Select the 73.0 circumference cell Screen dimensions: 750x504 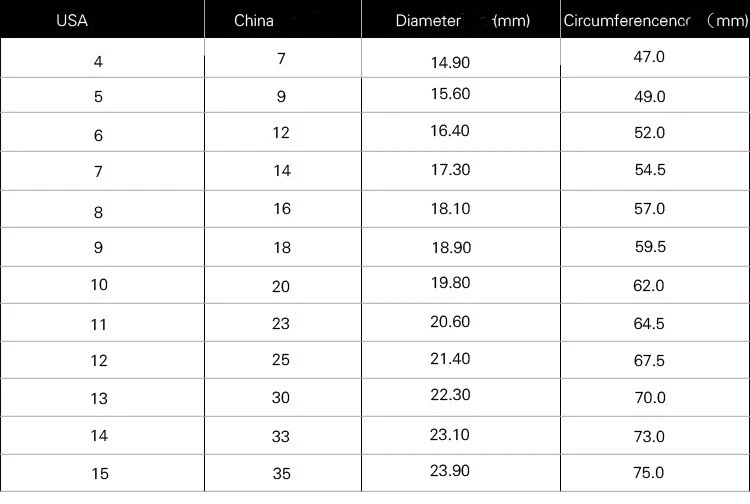(x=649, y=436)
